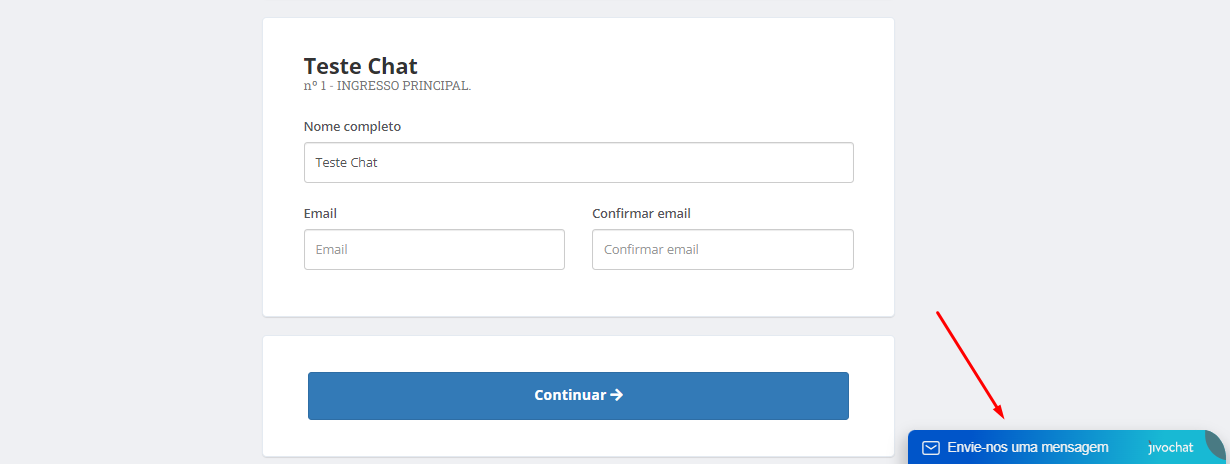Click the Confirmar email label
The image size is (1230, 464).
(641, 214)
